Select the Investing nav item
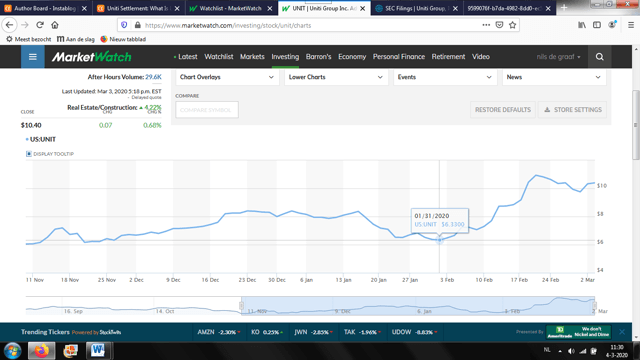Image resolution: width=640 pixels, height=360 pixels. click(x=285, y=57)
